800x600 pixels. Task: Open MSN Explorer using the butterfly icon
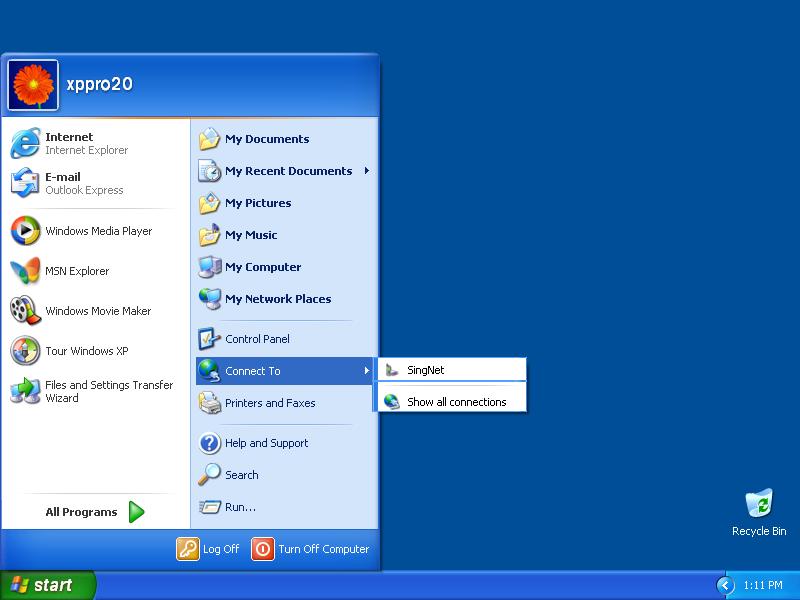(25, 270)
